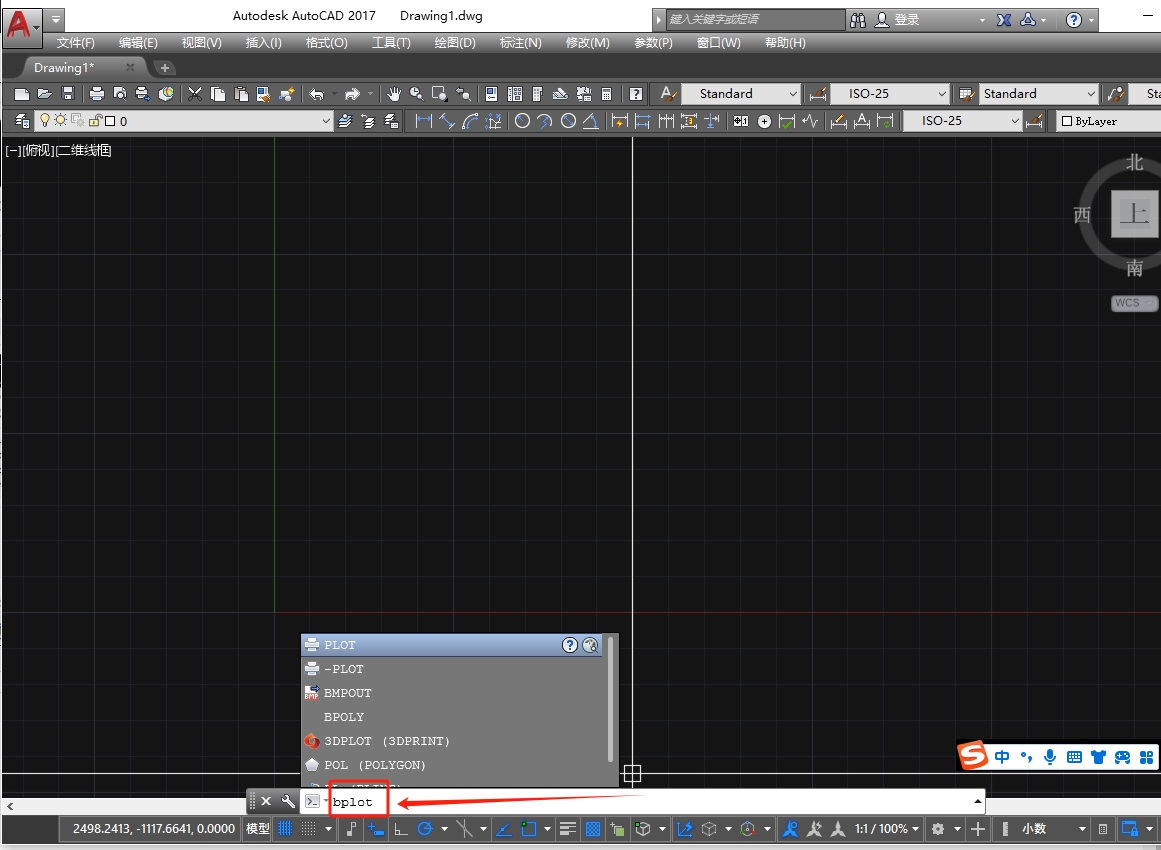Image resolution: width=1161 pixels, height=850 pixels.
Task: Switch to the Drawing1* tab
Action: (64, 67)
